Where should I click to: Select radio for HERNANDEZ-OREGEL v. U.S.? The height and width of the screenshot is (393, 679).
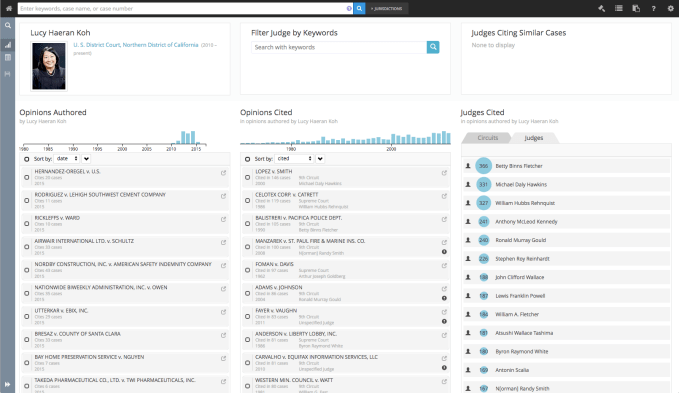tap(27, 177)
